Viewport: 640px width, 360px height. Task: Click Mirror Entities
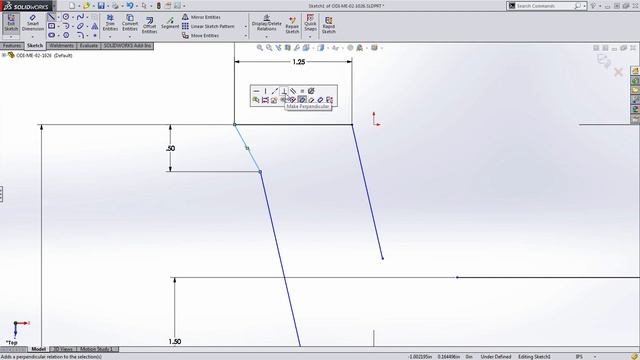pyautogui.click(x=201, y=17)
